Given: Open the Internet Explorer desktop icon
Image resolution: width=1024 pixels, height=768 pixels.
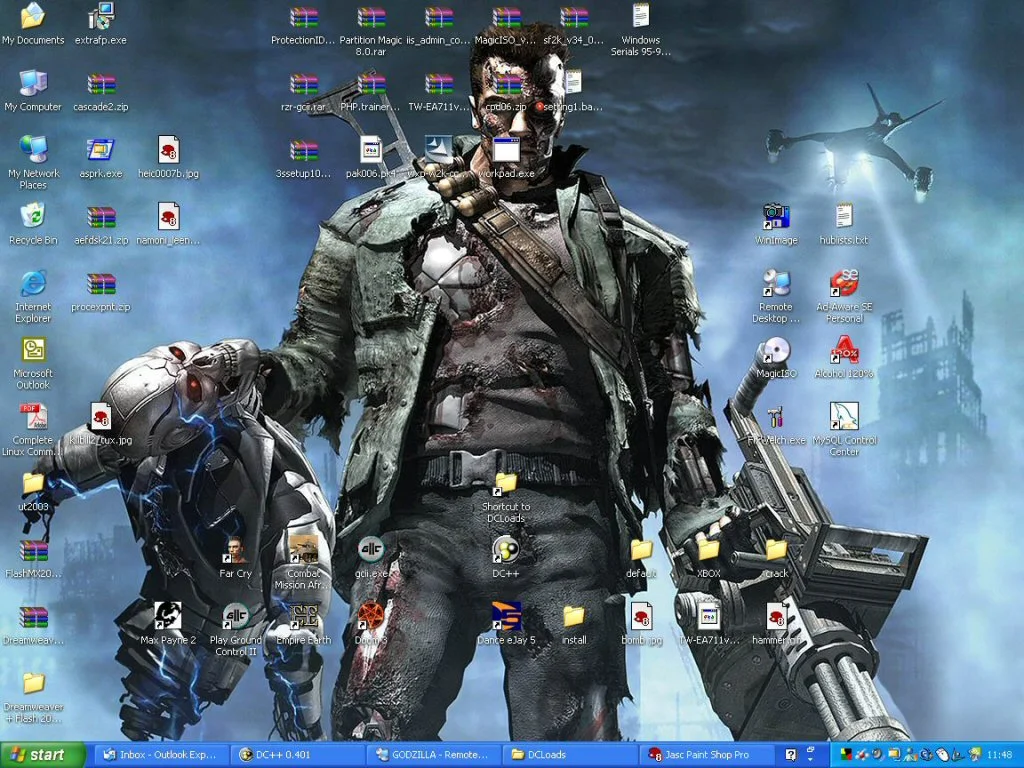Looking at the screenshot, I should 33,285.
